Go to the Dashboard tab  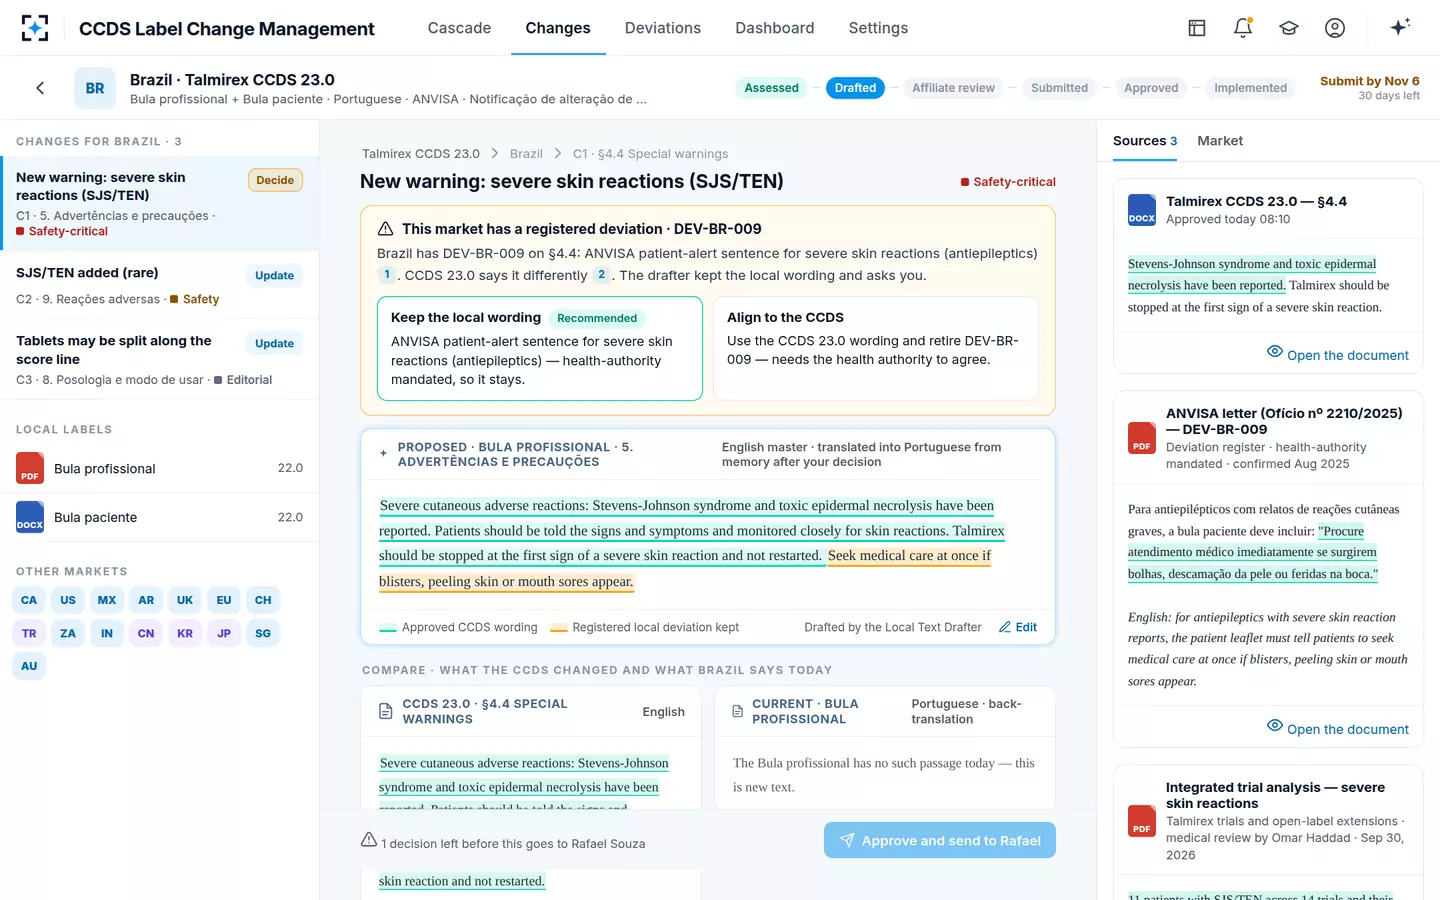(775, 28)
